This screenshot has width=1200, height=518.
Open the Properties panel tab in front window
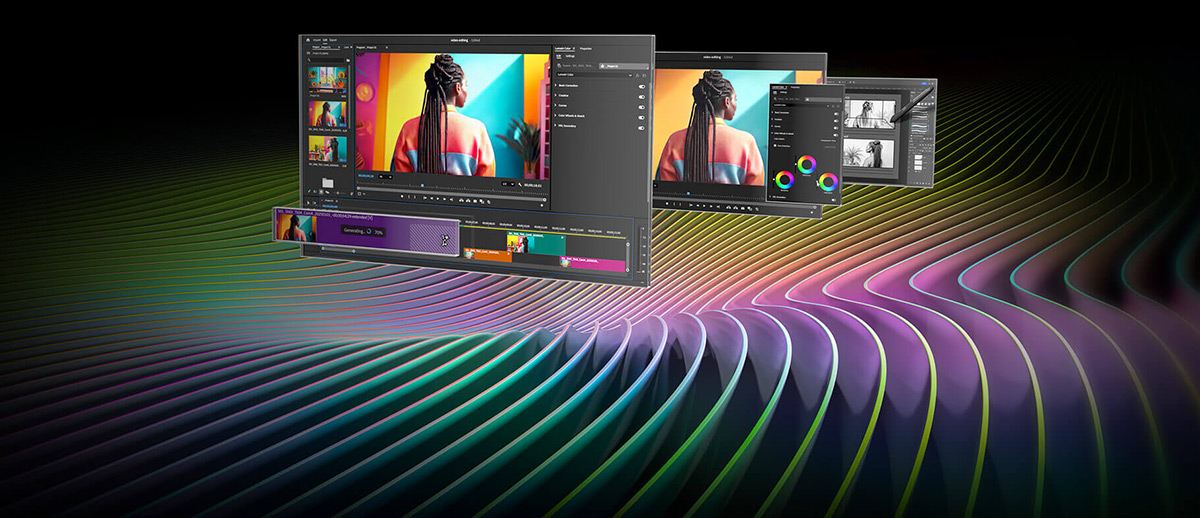586,48
